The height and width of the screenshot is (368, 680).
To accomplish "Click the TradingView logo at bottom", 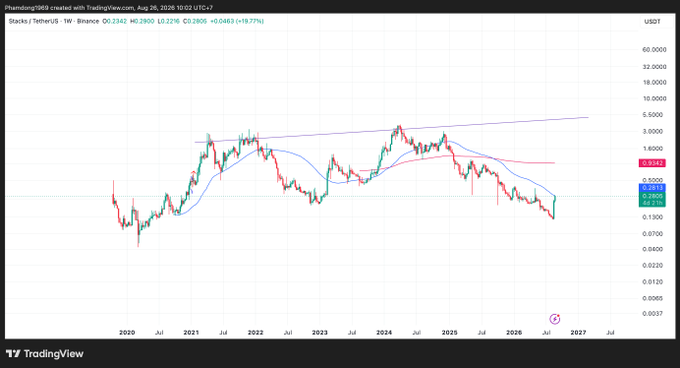I will [45, 354].
